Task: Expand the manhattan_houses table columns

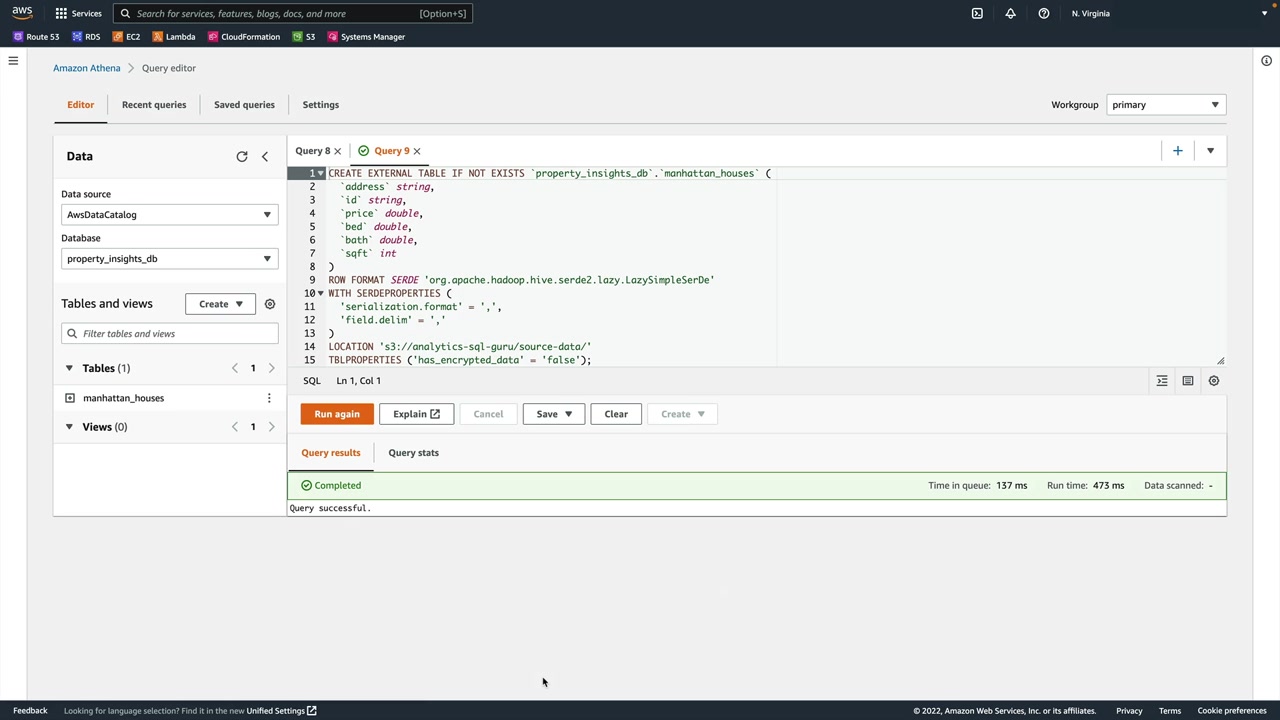Action: [70, 398]
